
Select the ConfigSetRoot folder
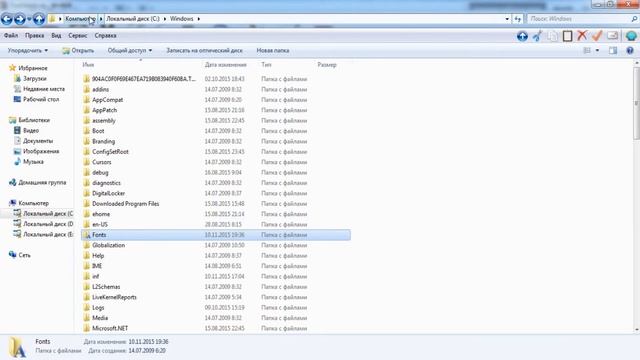tap(110, 152)
